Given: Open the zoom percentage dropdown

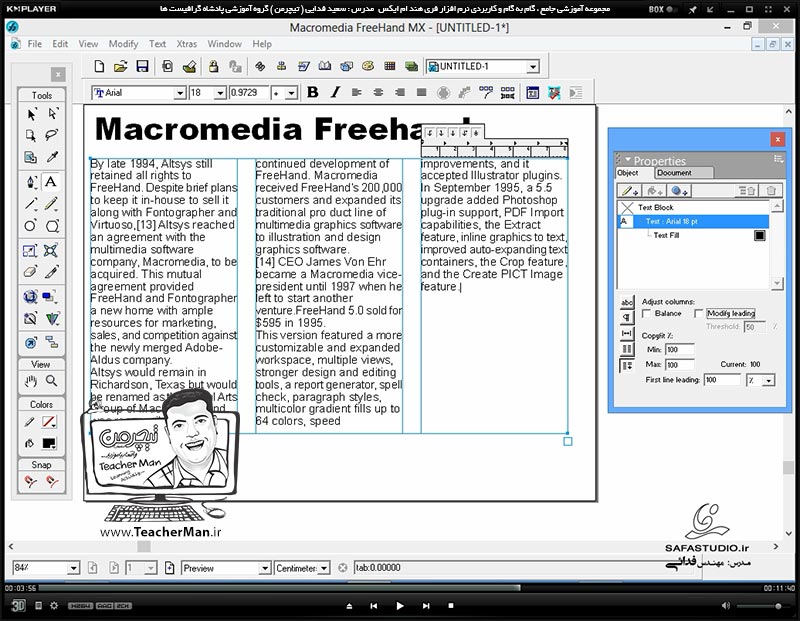Looking at the screenshot, I should click(x=73, y=568).
